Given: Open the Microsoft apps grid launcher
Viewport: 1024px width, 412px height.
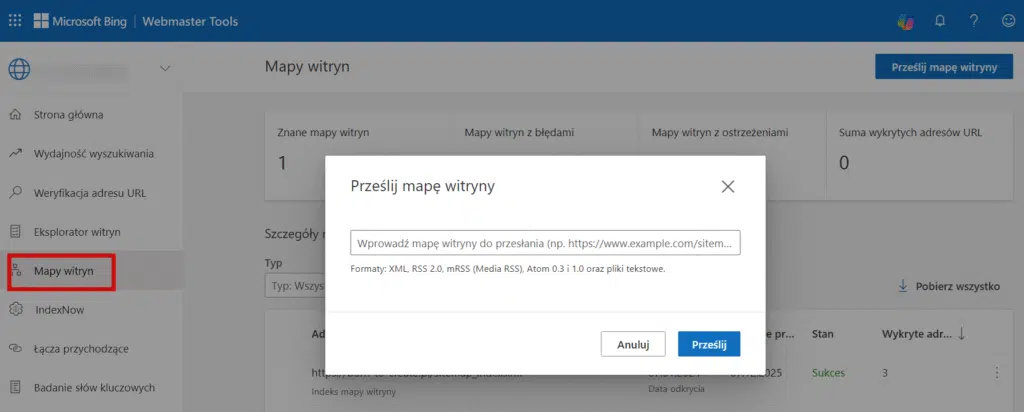Looking at the screenshot, I should click(15, 21).
